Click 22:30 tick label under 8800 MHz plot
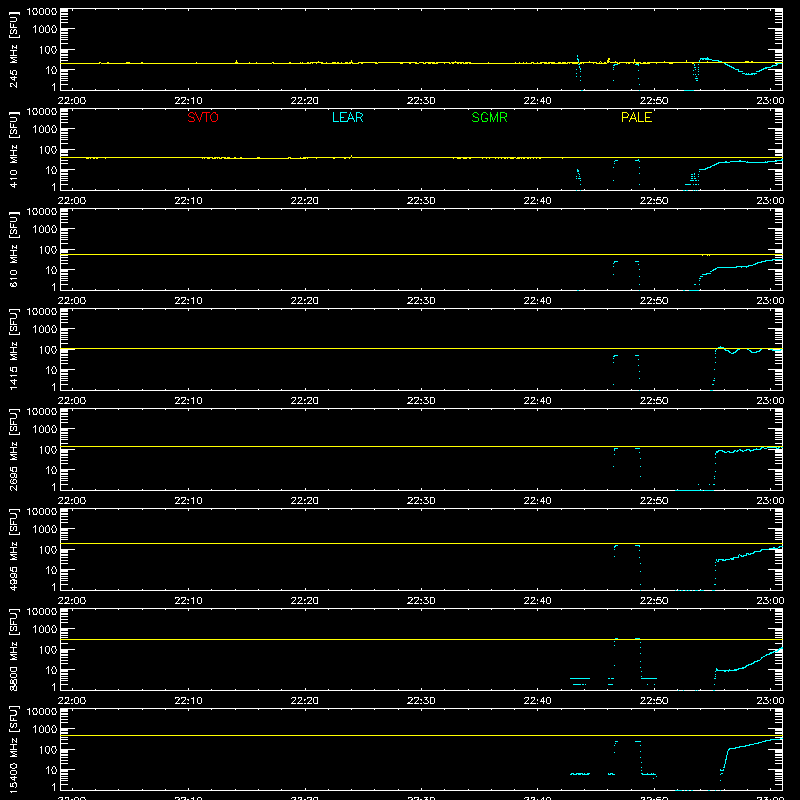The height and width of the screenshot is (800, 800). (x=421, y=701)
